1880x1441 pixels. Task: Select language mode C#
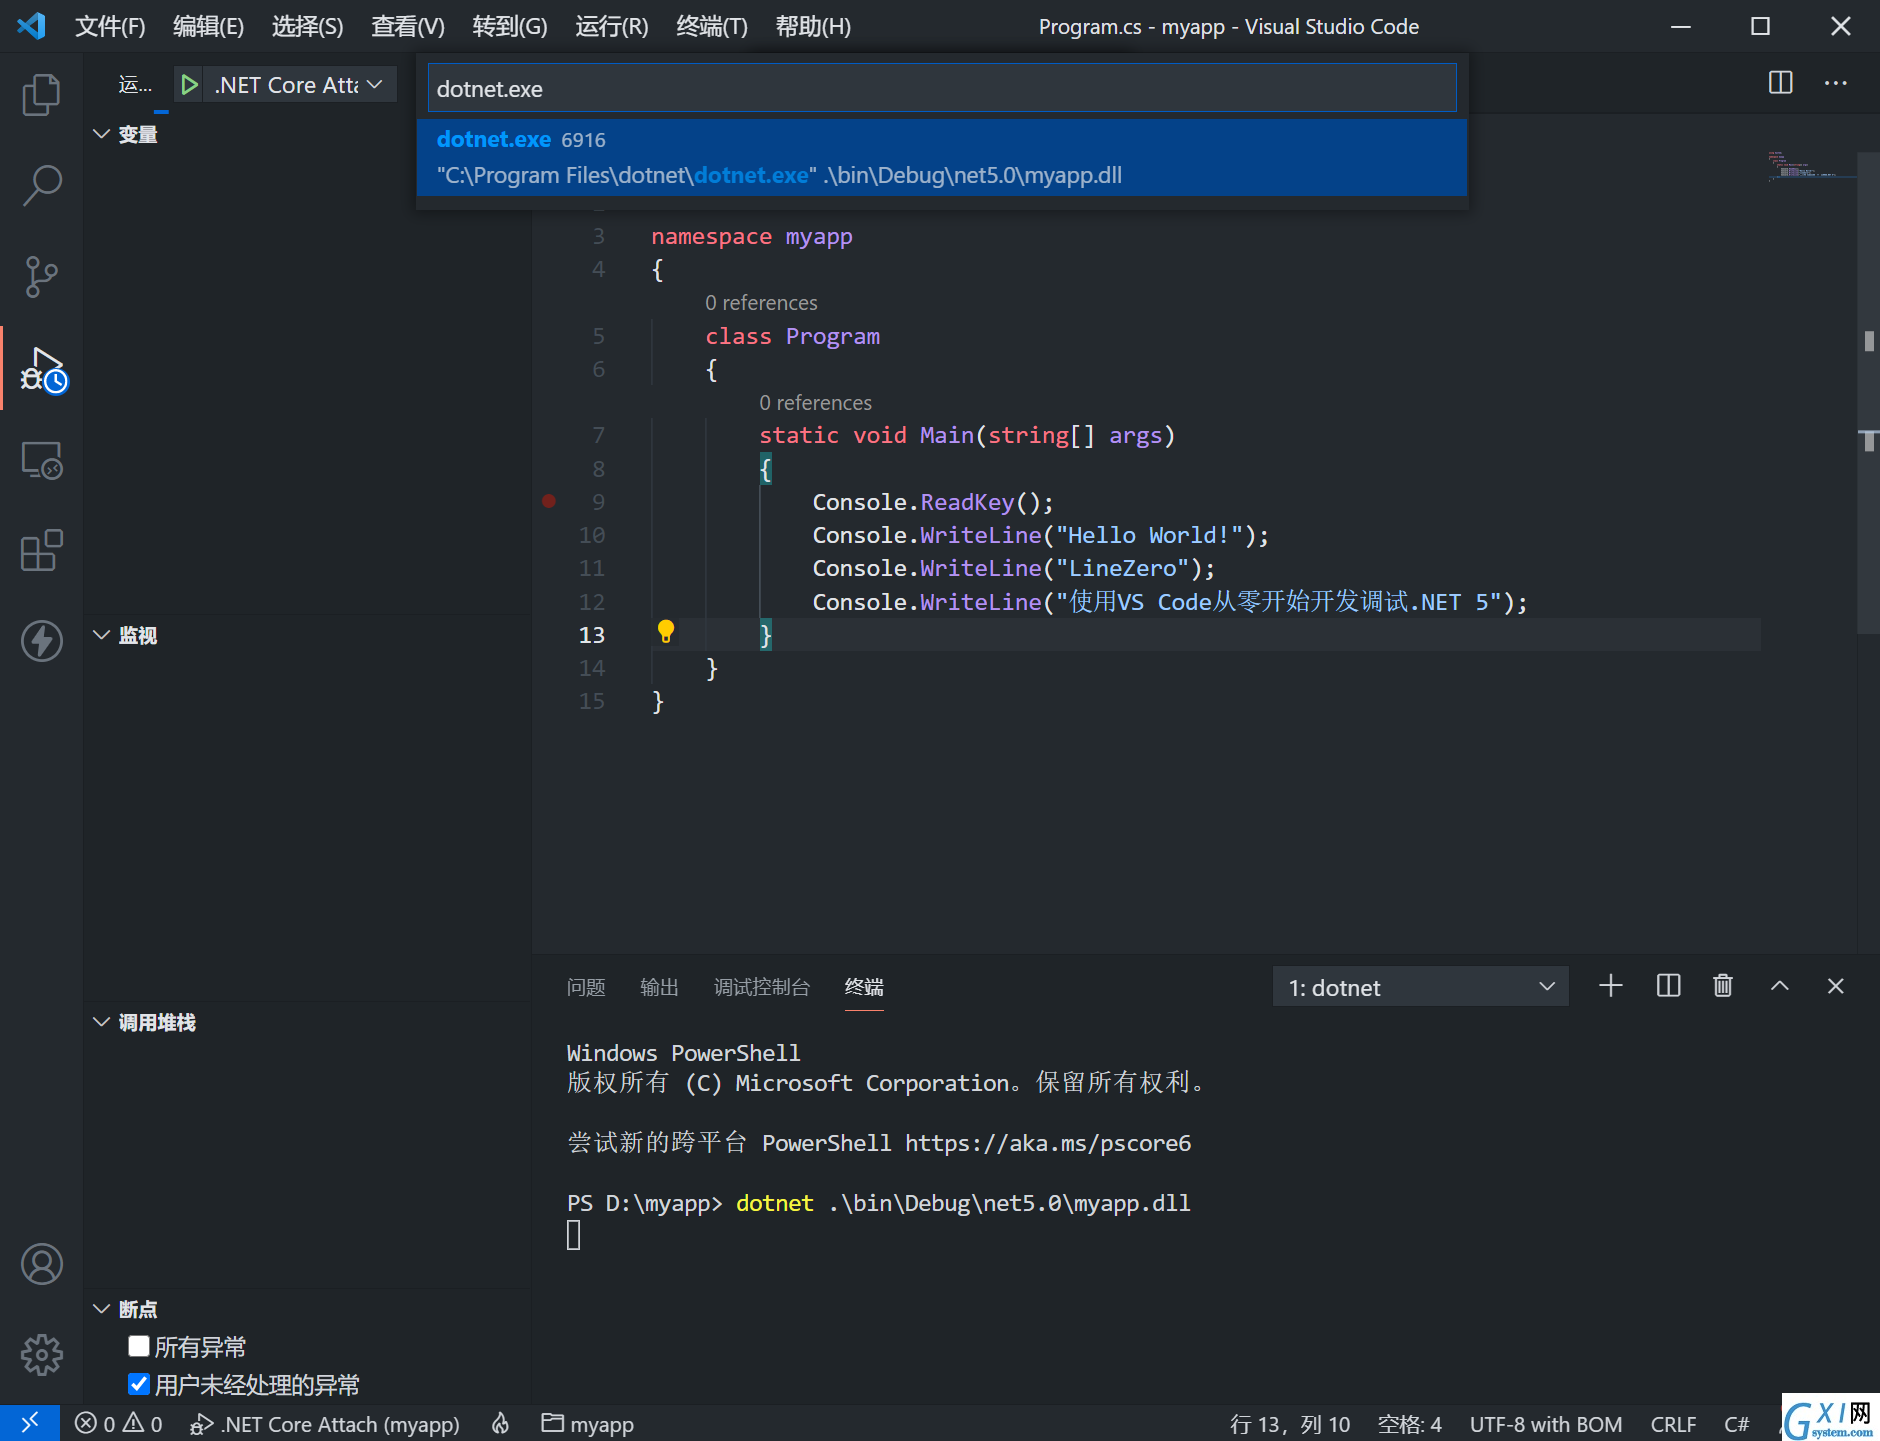tap(1737, 1423)
